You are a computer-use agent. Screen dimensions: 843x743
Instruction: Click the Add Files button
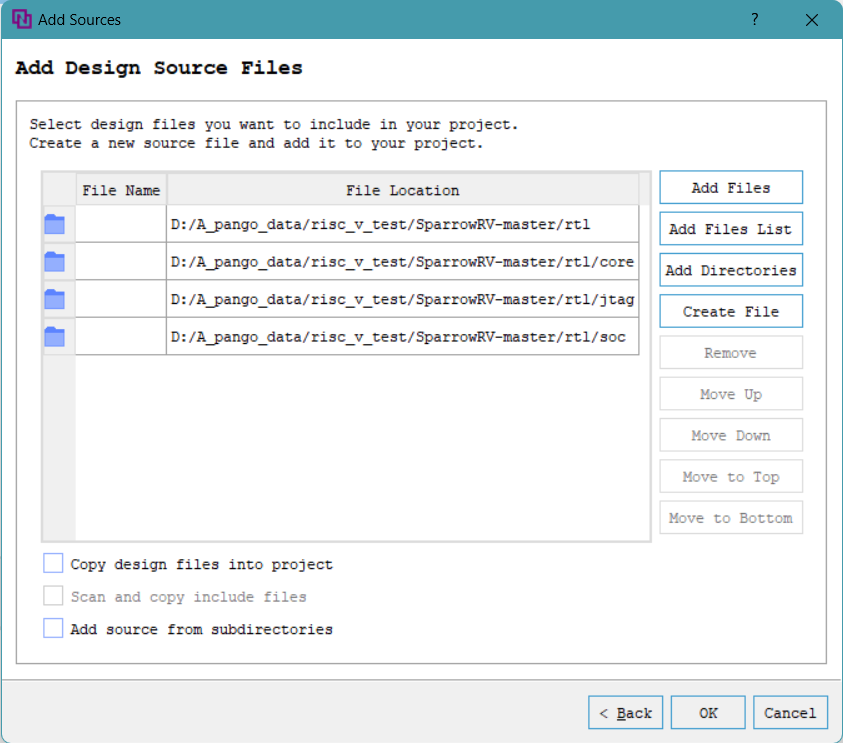tap(731, 188)
